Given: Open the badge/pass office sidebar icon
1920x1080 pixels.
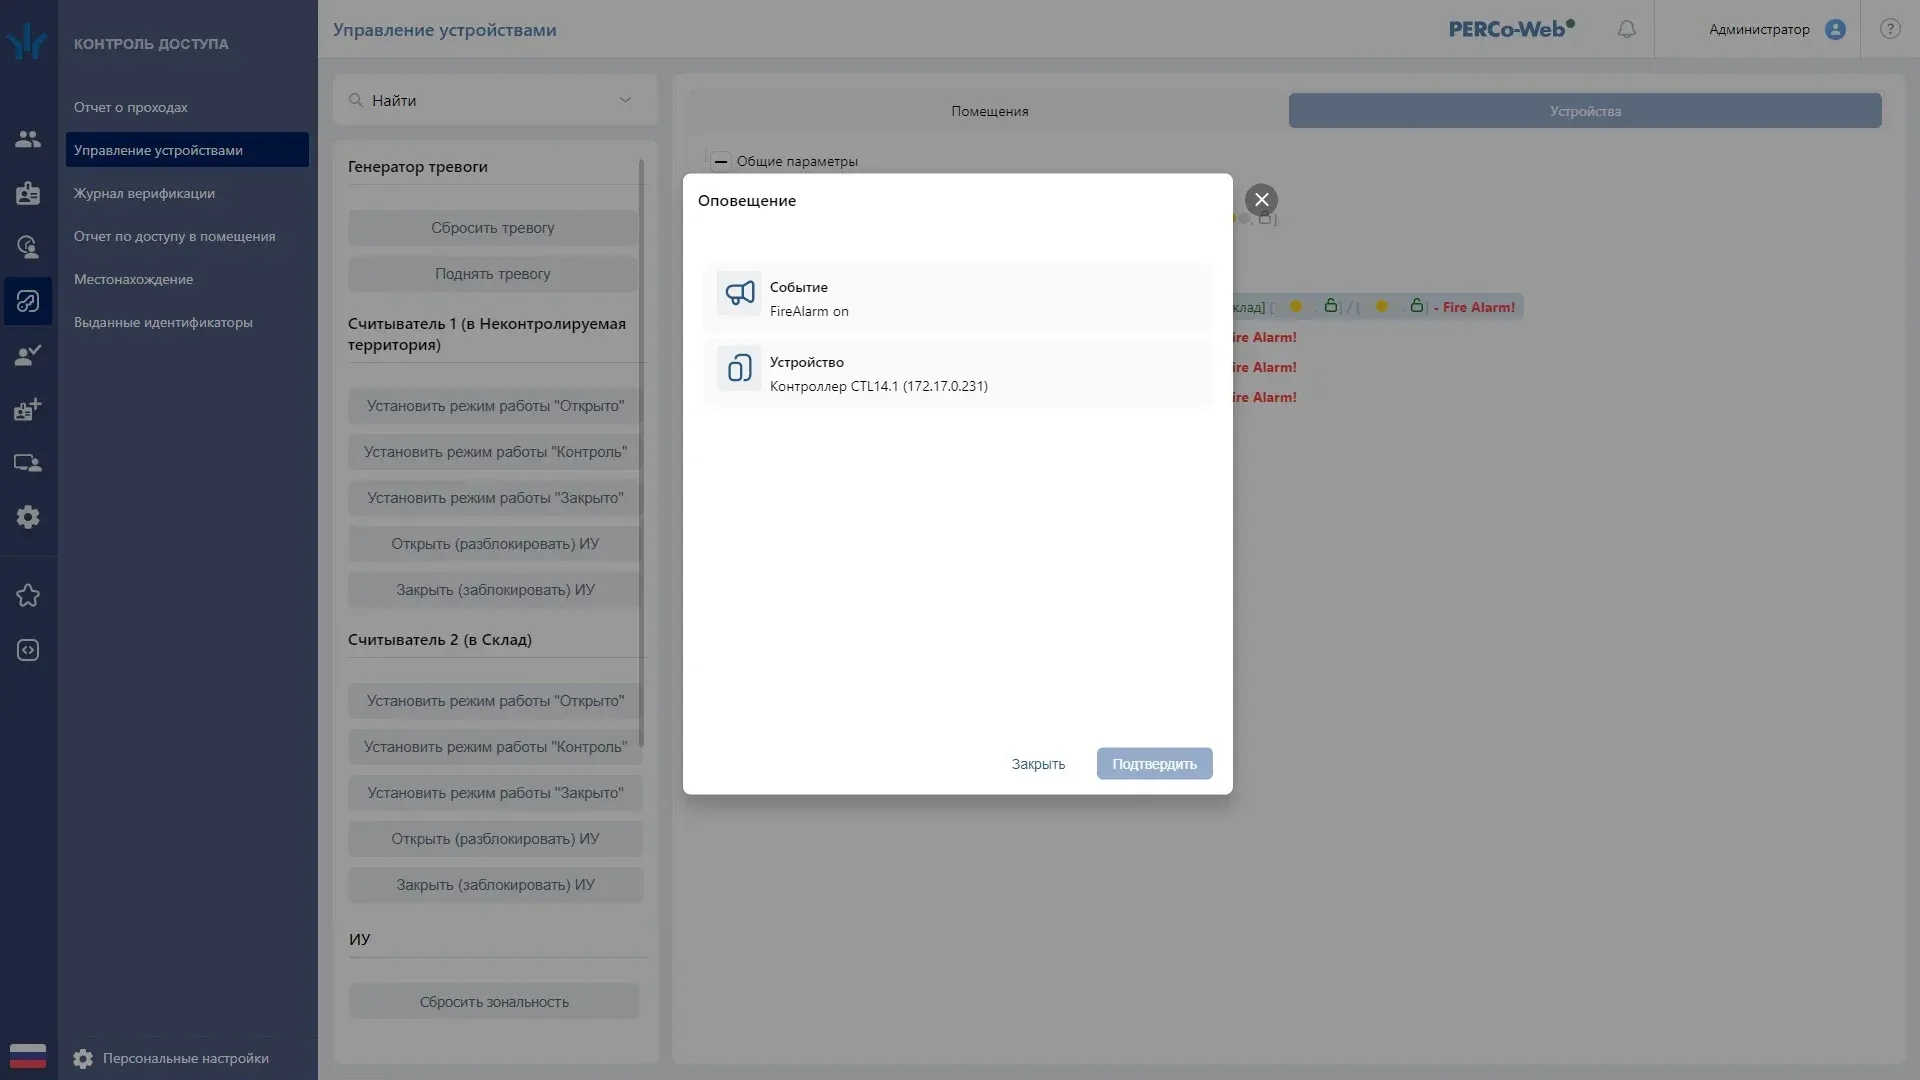Looking at the screenshot, I should click(28, 193).
